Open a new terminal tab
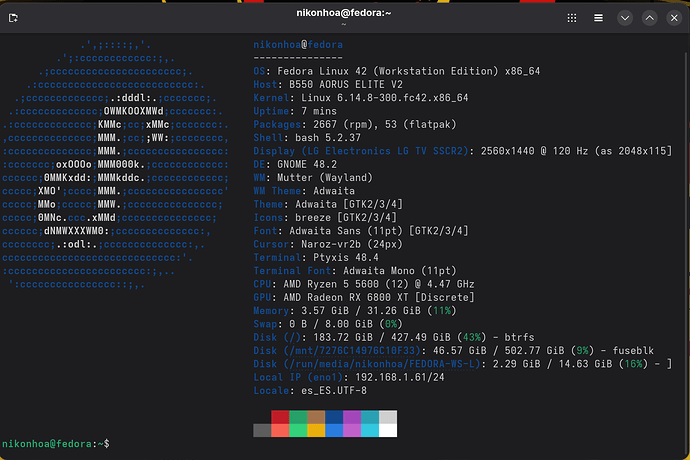This screenshot has height=460, width=690. 13,18
